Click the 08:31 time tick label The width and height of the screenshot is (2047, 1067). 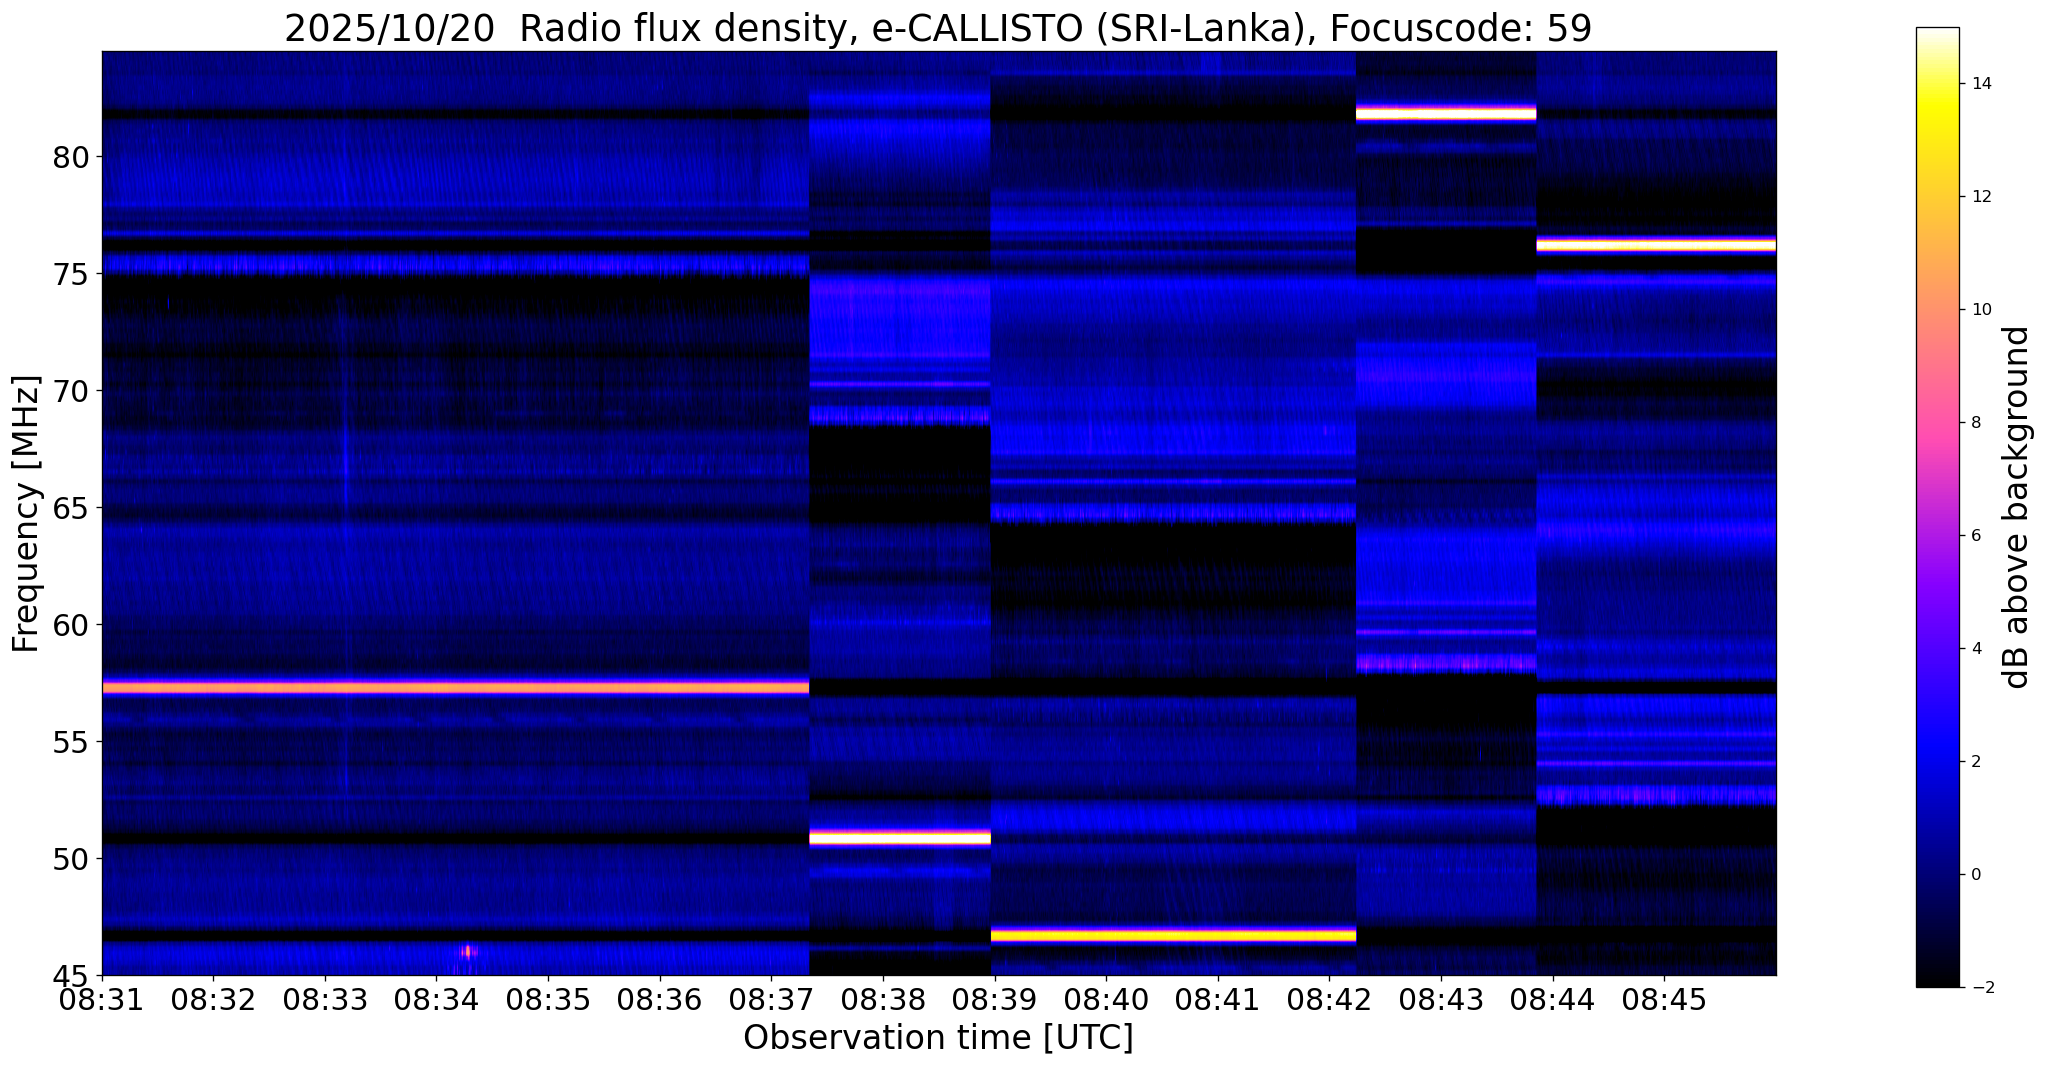tap(102, 999)
